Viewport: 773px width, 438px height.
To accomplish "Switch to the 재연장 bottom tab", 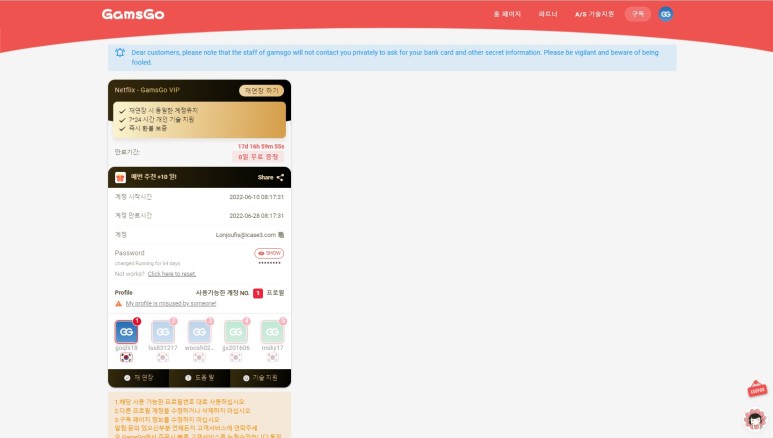I will click(139, 378).
